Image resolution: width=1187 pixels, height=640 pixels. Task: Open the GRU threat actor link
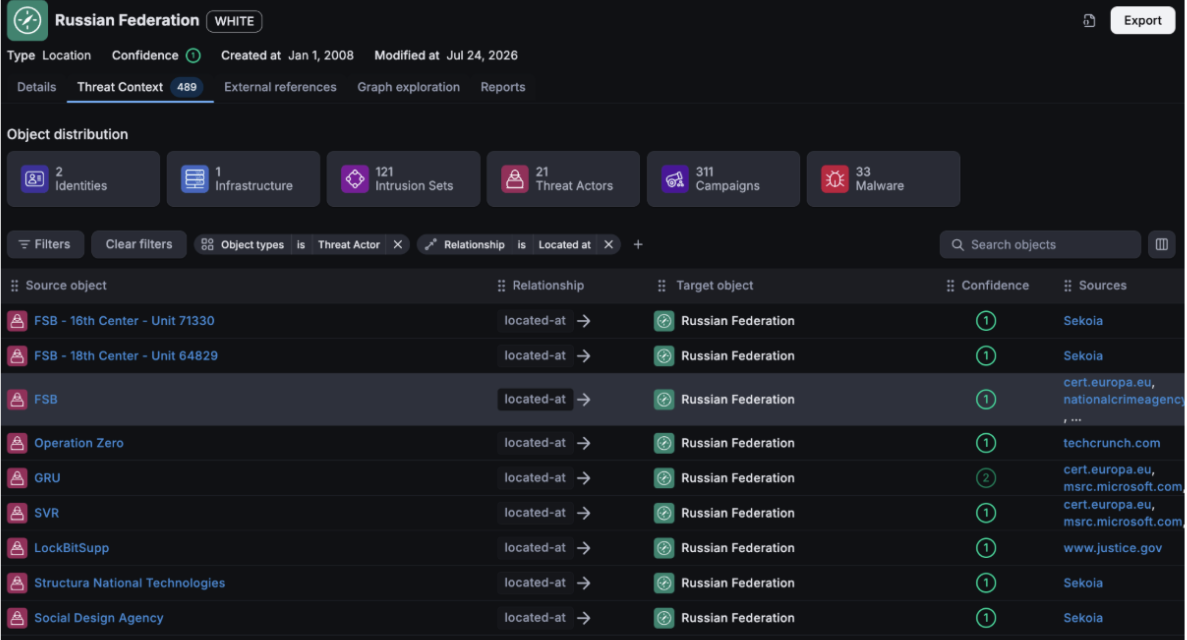[x=47, y=478]
